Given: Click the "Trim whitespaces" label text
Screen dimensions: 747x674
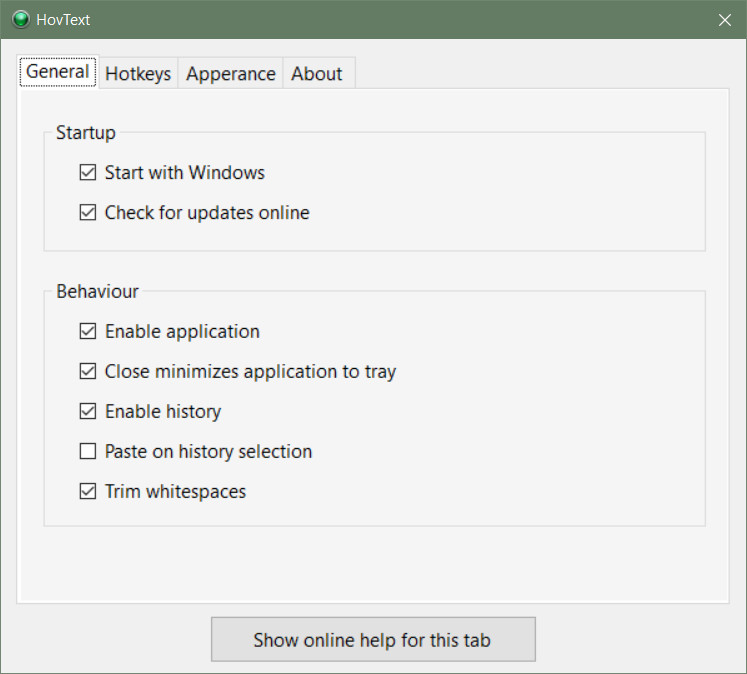Looking at the screenshot, I should click(x=175, y=492).
